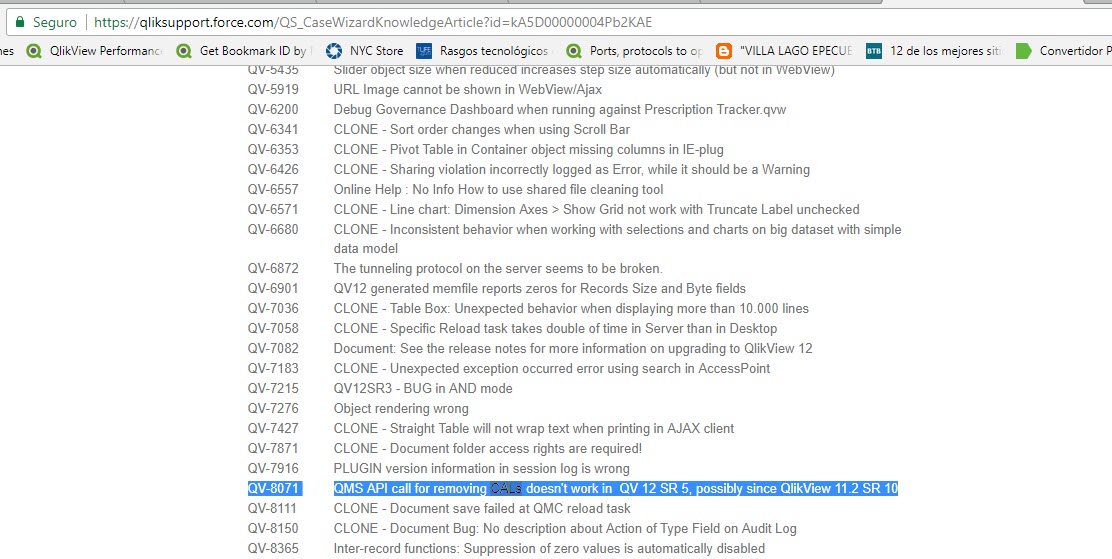Open Rasgos tecnológicos bookmark icon
This screenshot has width=1112, height=559.
pyautogui.click(x=424, y=51)
